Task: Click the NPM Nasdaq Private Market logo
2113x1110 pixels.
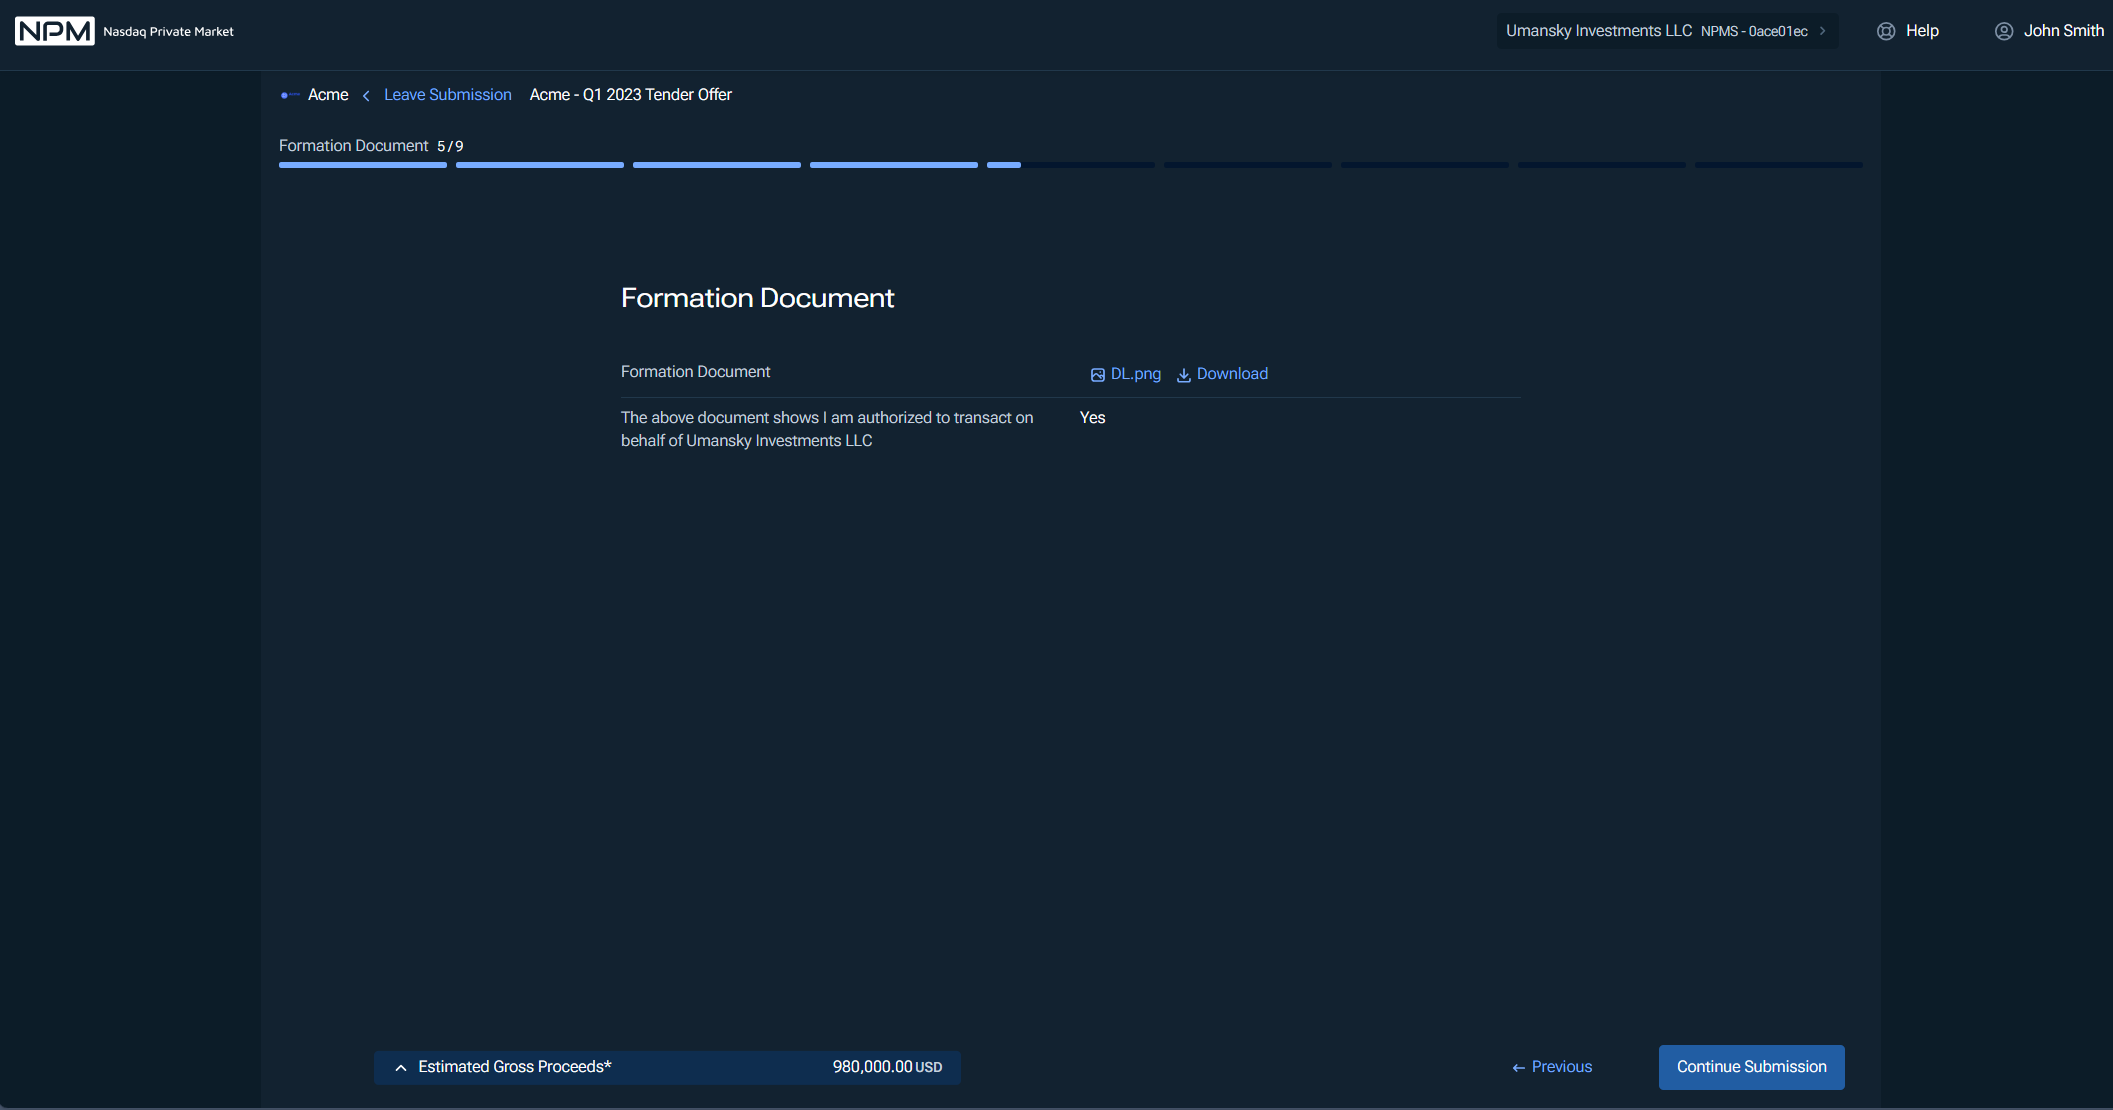Action: click(125, 31)
